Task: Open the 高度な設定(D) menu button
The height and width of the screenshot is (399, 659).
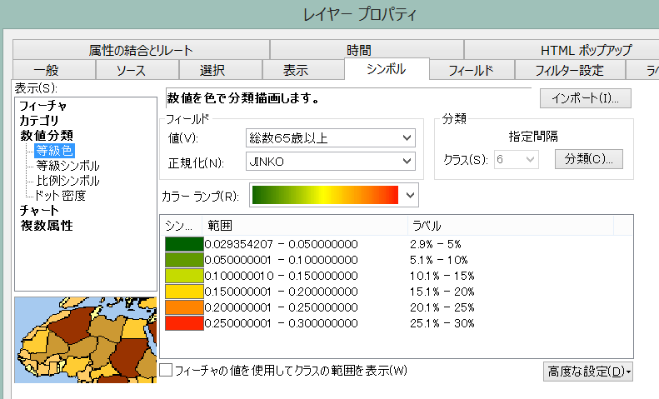Action: (588, 372)
